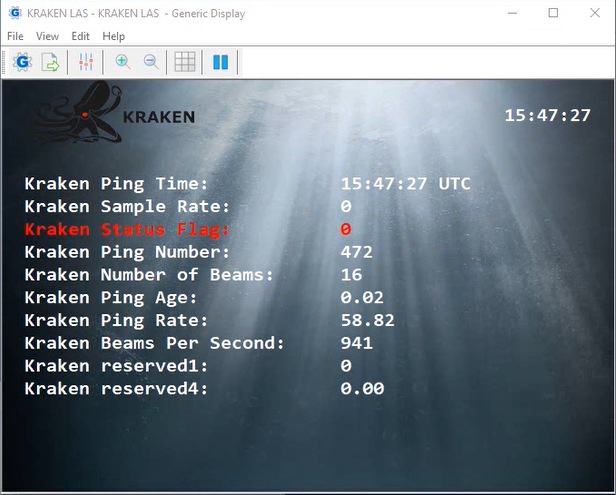Open the Help menu
616x495 pixels.
click(114, 36)
